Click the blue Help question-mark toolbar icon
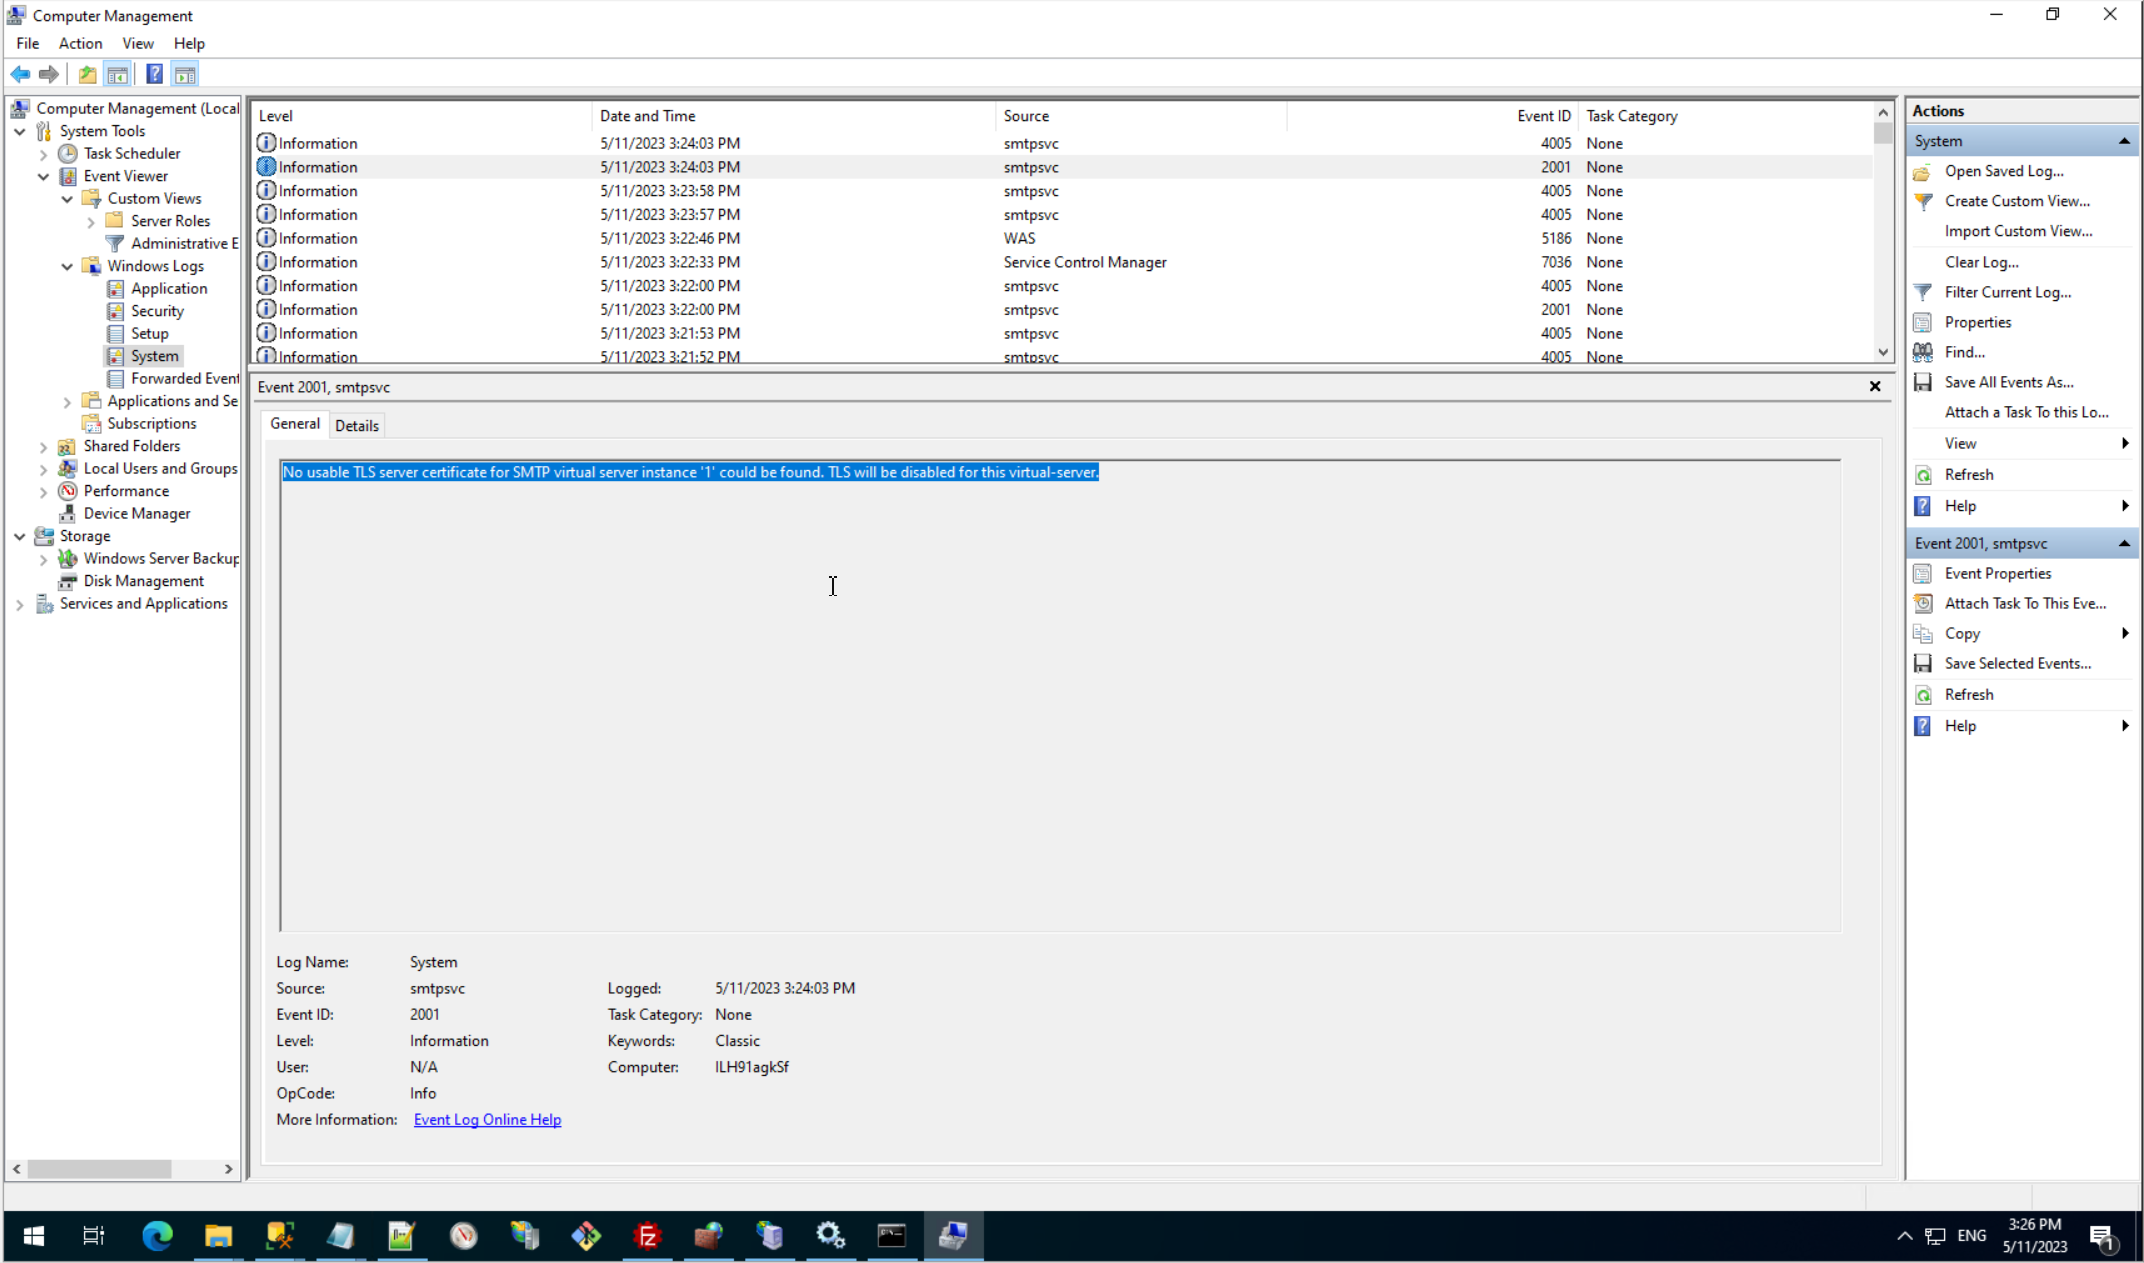The height and width of the screenshot is (1263, 2144). tap(154, 74)
